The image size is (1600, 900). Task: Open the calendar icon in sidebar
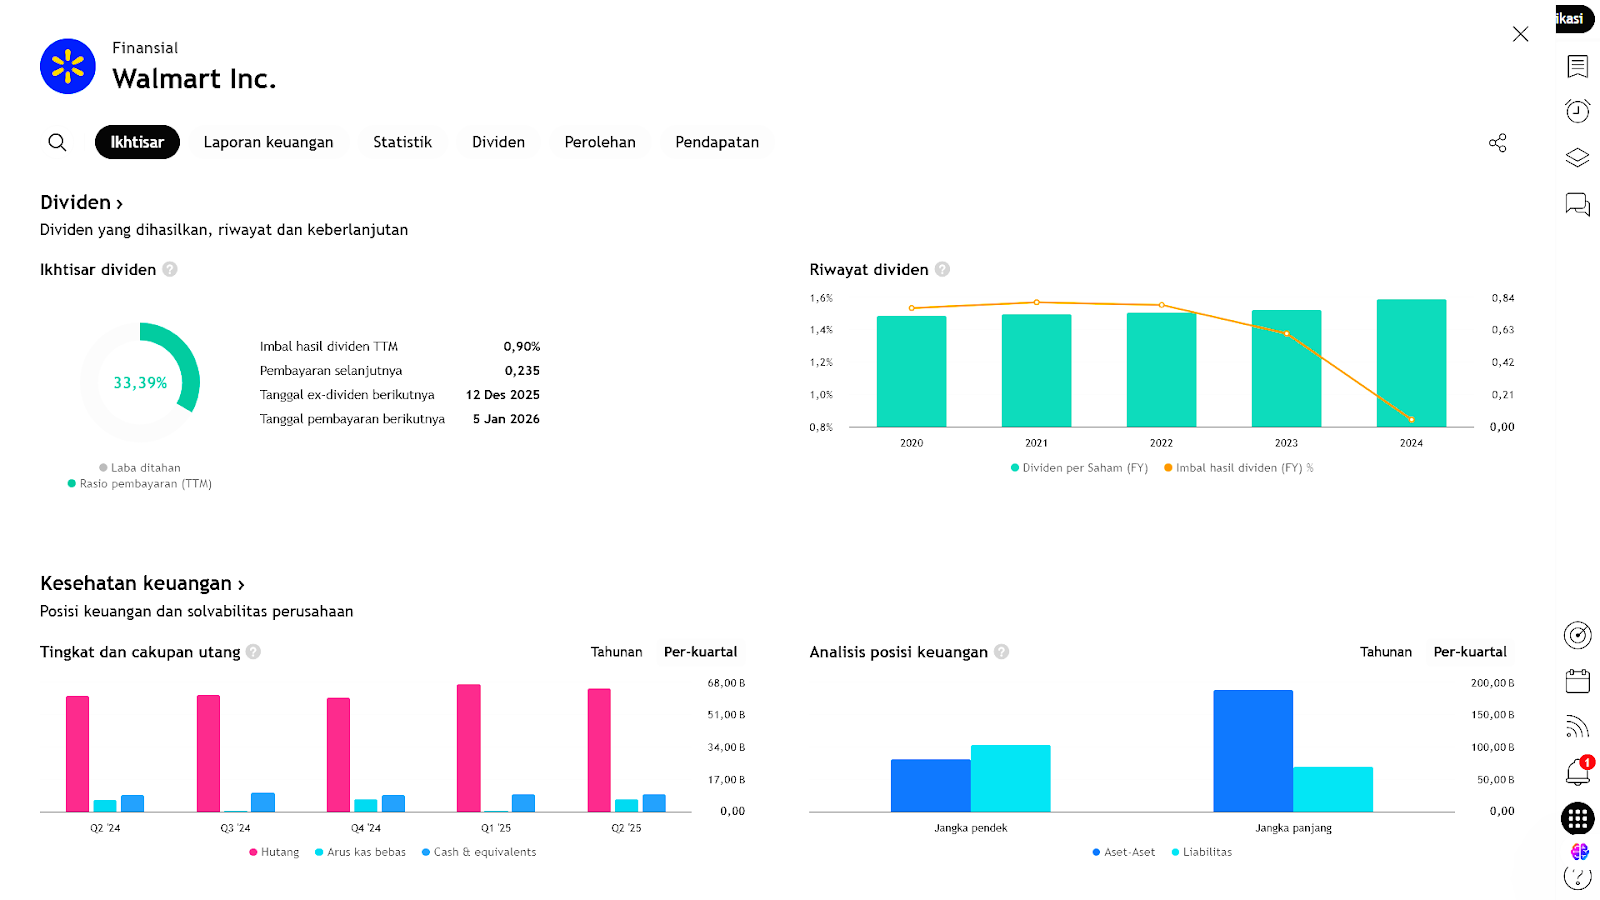click(x=1577, y=681)
